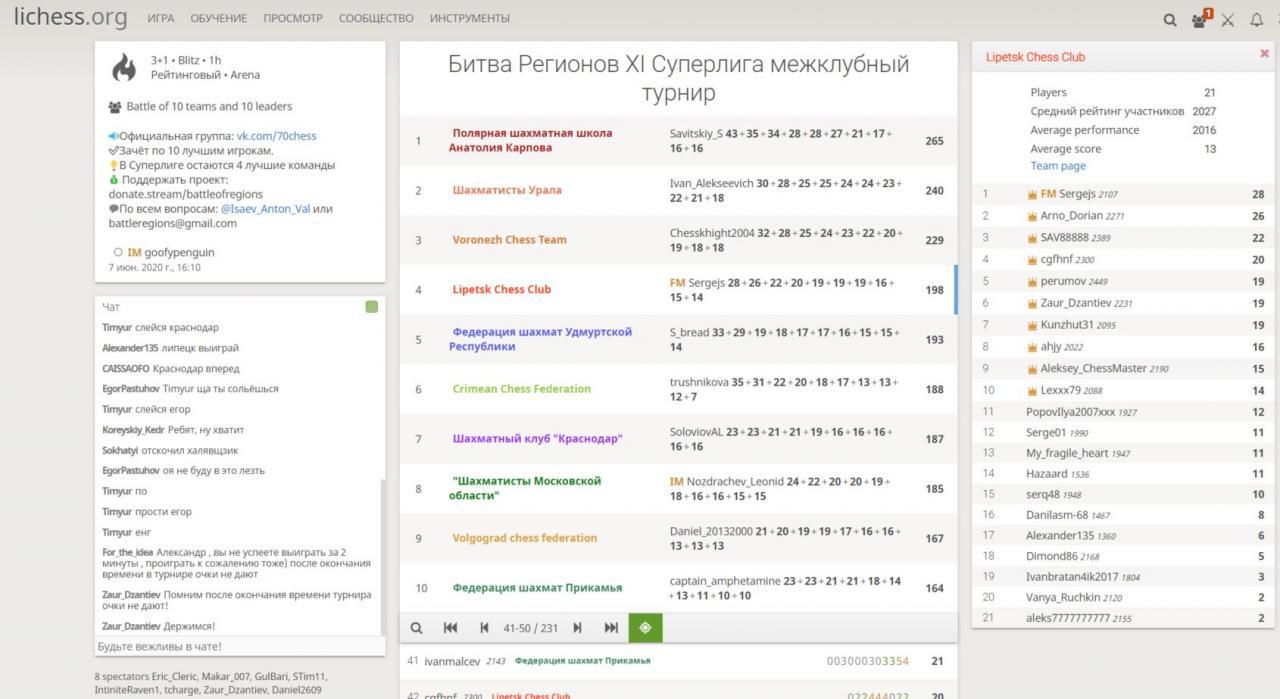
Task: Open the search icon in top header
Action: [1170, 19]
